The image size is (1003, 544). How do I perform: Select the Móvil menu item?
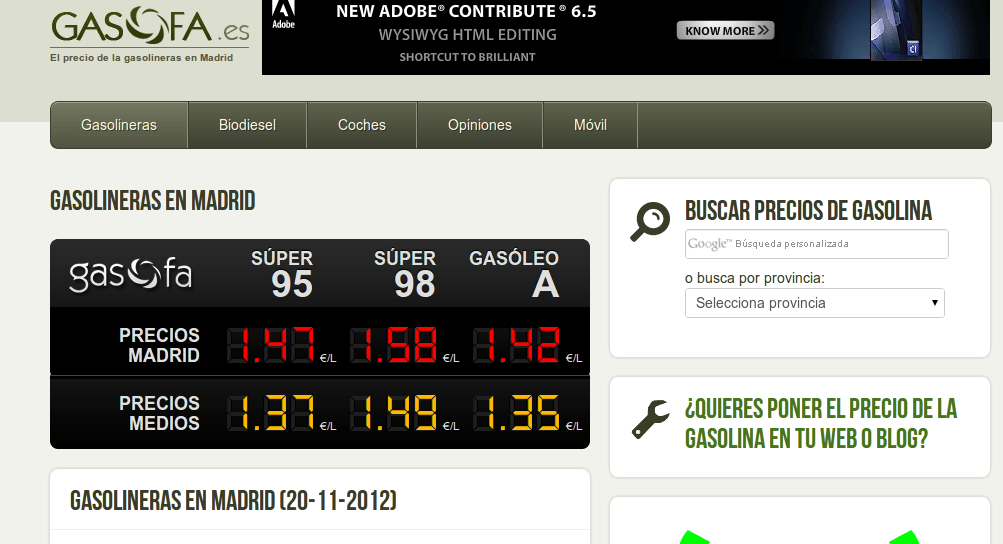pyautogui.click(x=590, y=125)
